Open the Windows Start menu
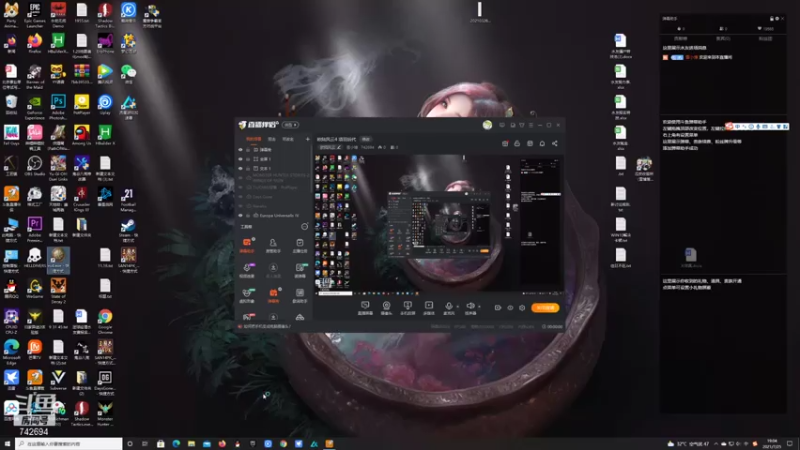 coord(7,444)
